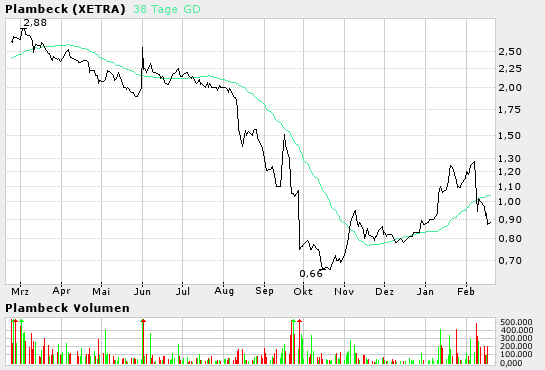Click the 500.000 volume axis value

pos(516,322)
